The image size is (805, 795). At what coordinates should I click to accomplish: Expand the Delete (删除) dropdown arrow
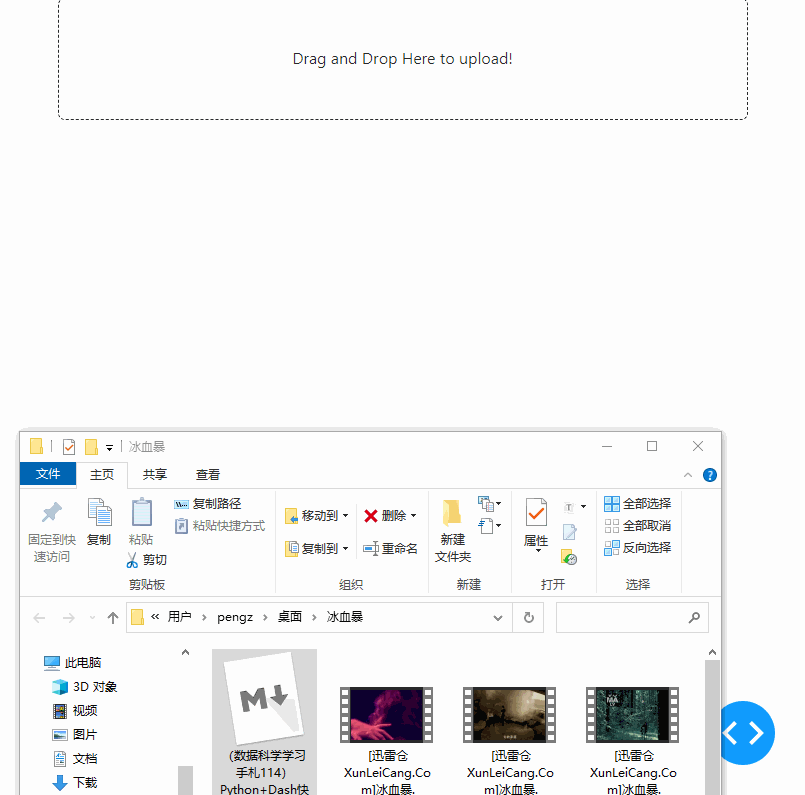(x=414, y=516)
